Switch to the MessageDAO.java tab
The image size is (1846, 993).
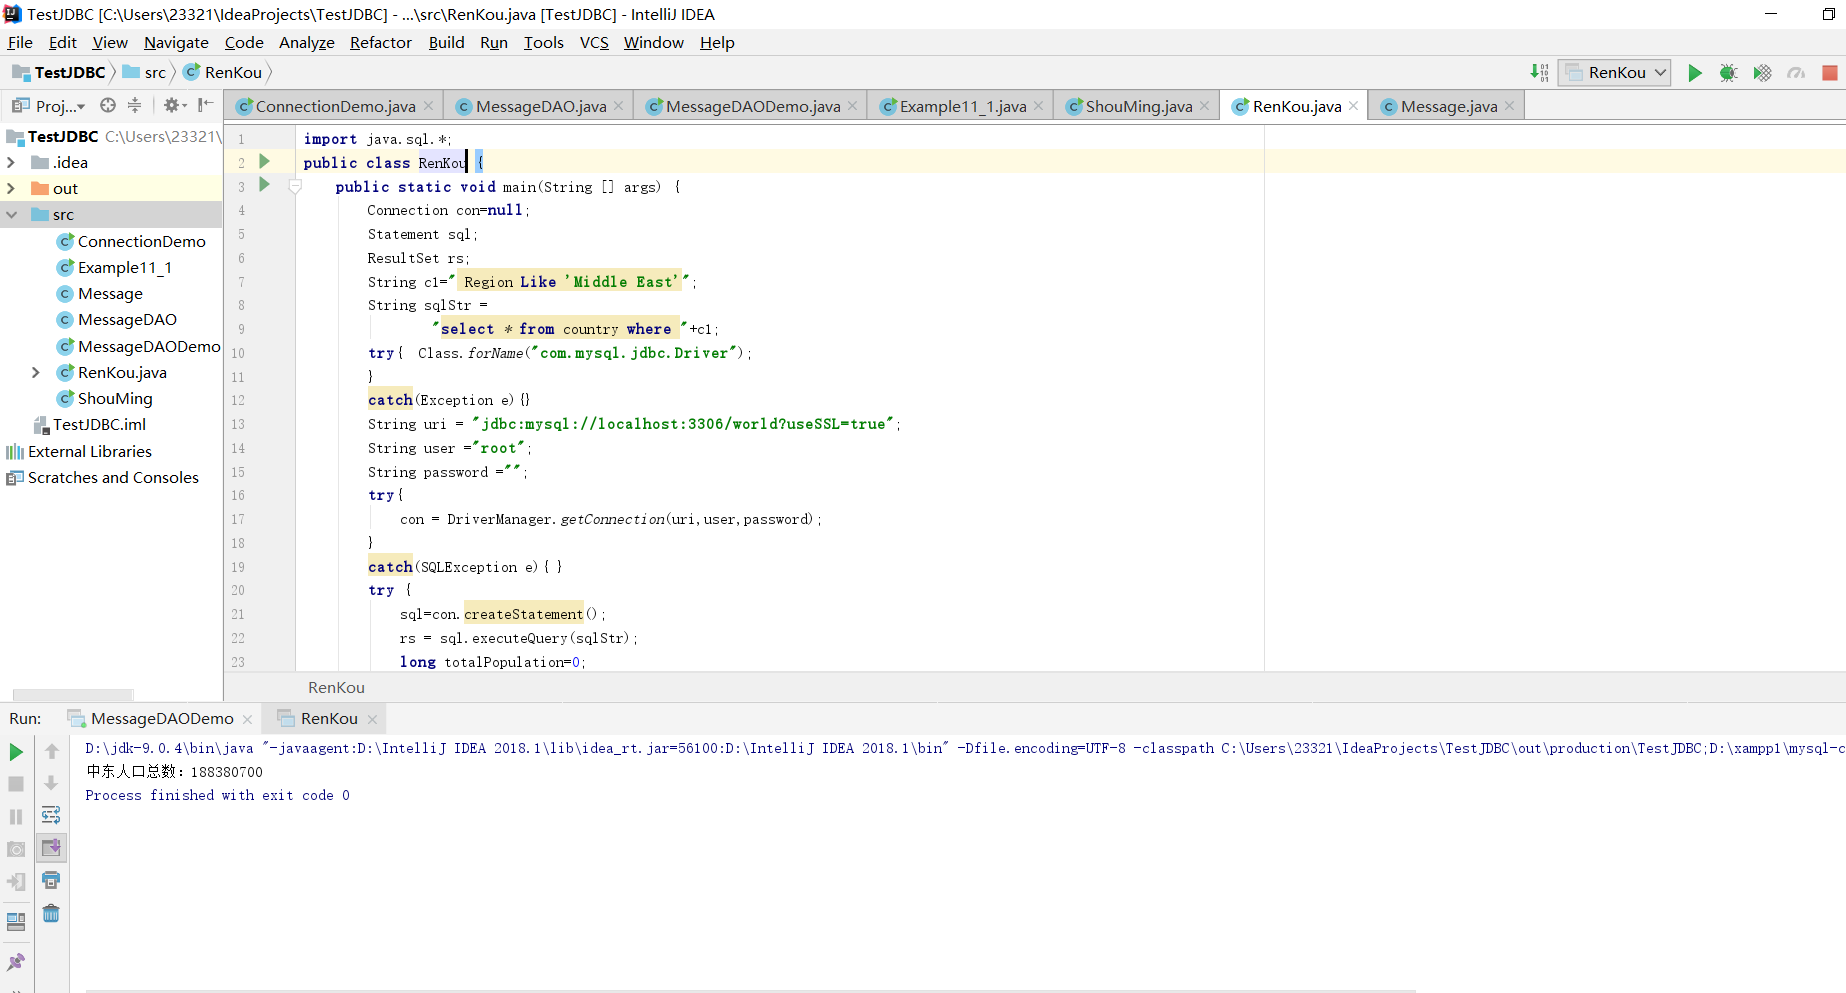coord(540,106)
